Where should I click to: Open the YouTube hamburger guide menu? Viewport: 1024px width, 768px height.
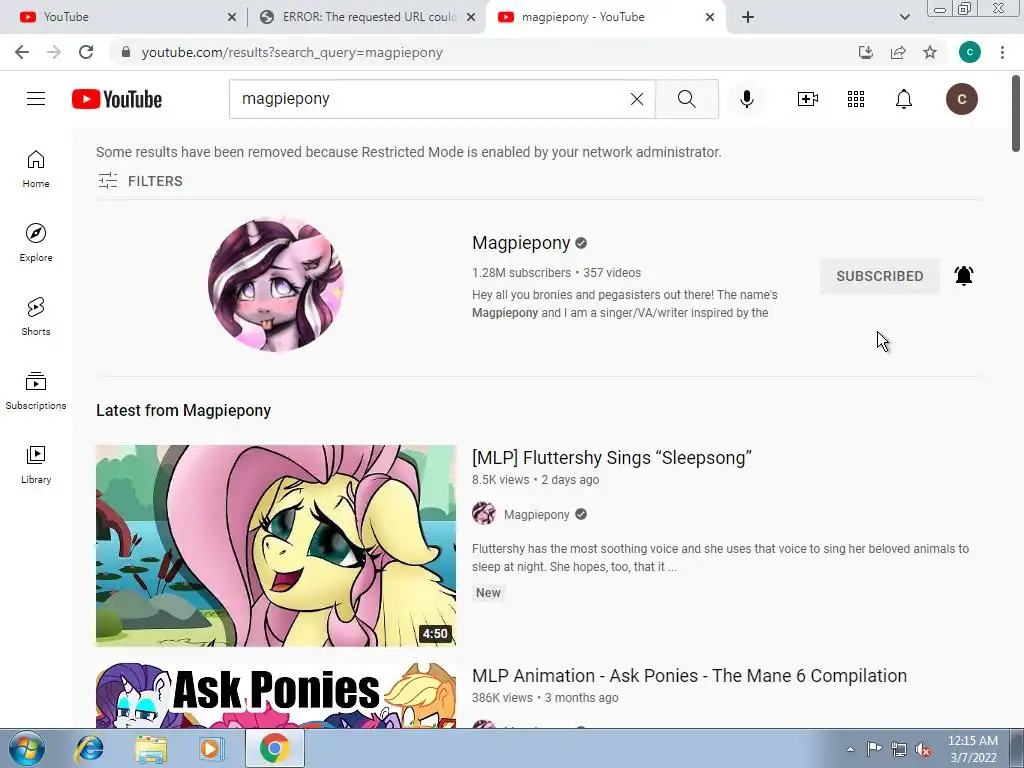point(36,99)
